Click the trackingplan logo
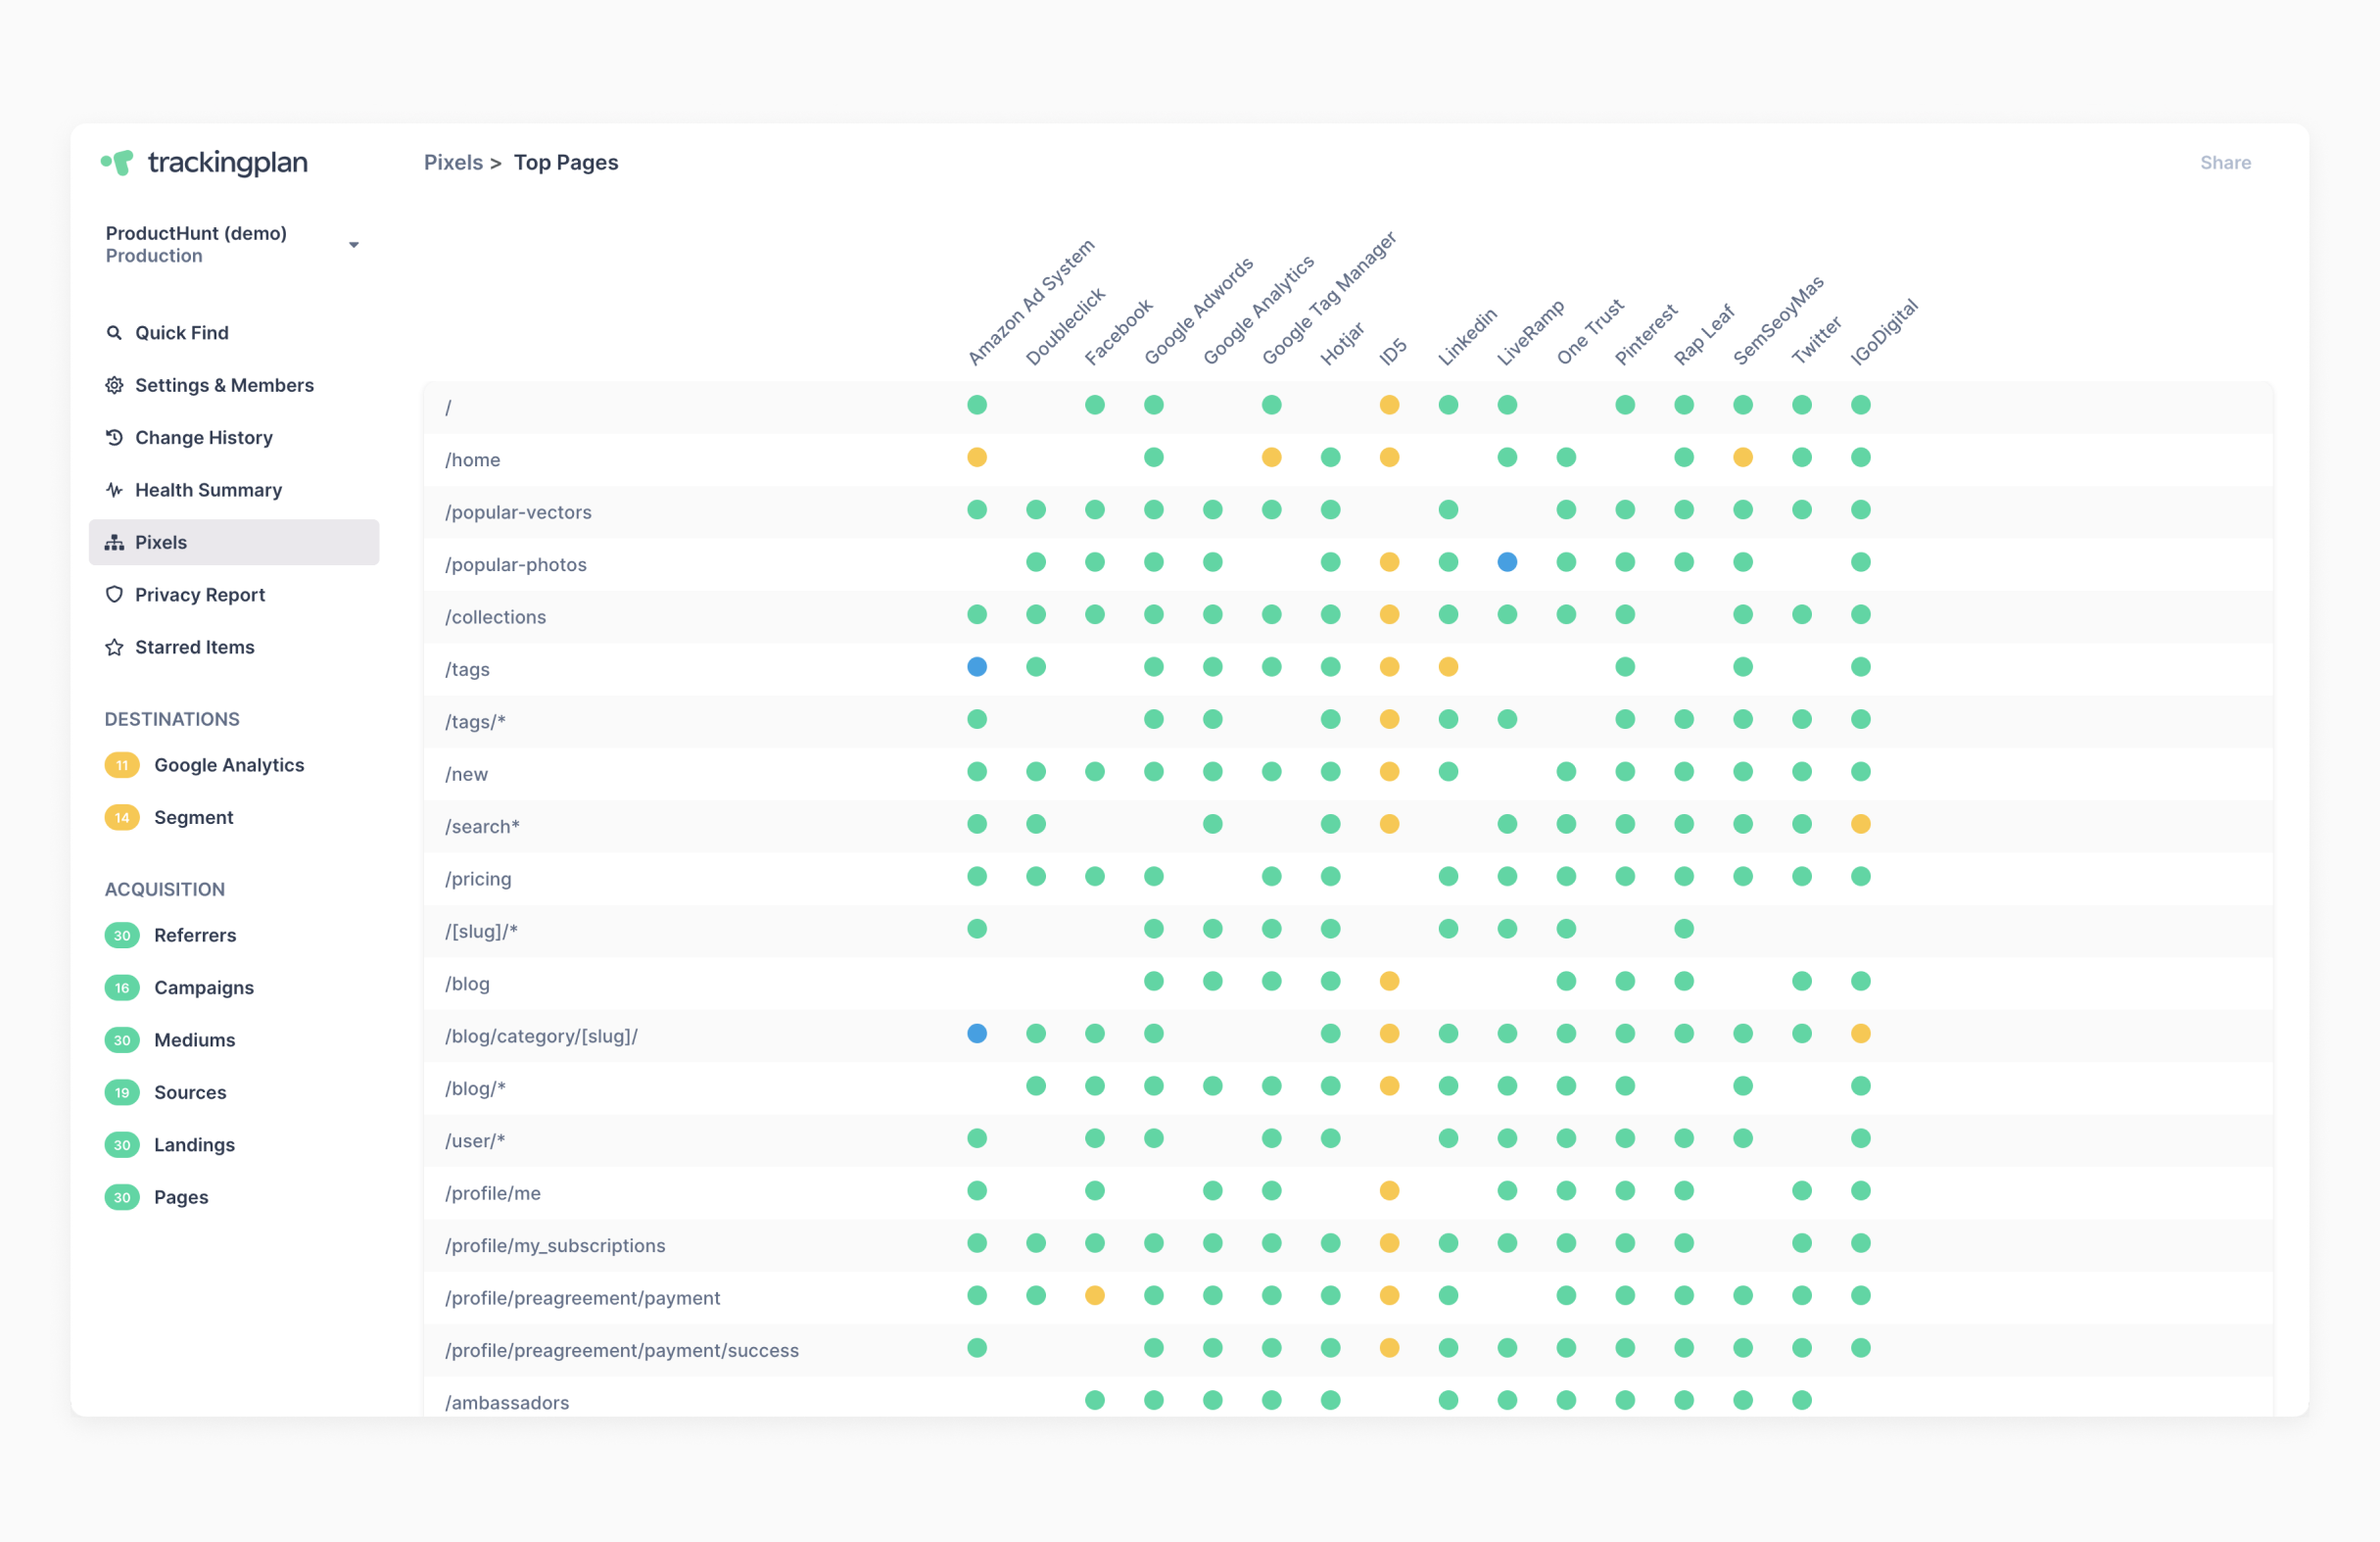This screenshot has height=1542, width=2380. pyautogui.click(x=204, y=162)
